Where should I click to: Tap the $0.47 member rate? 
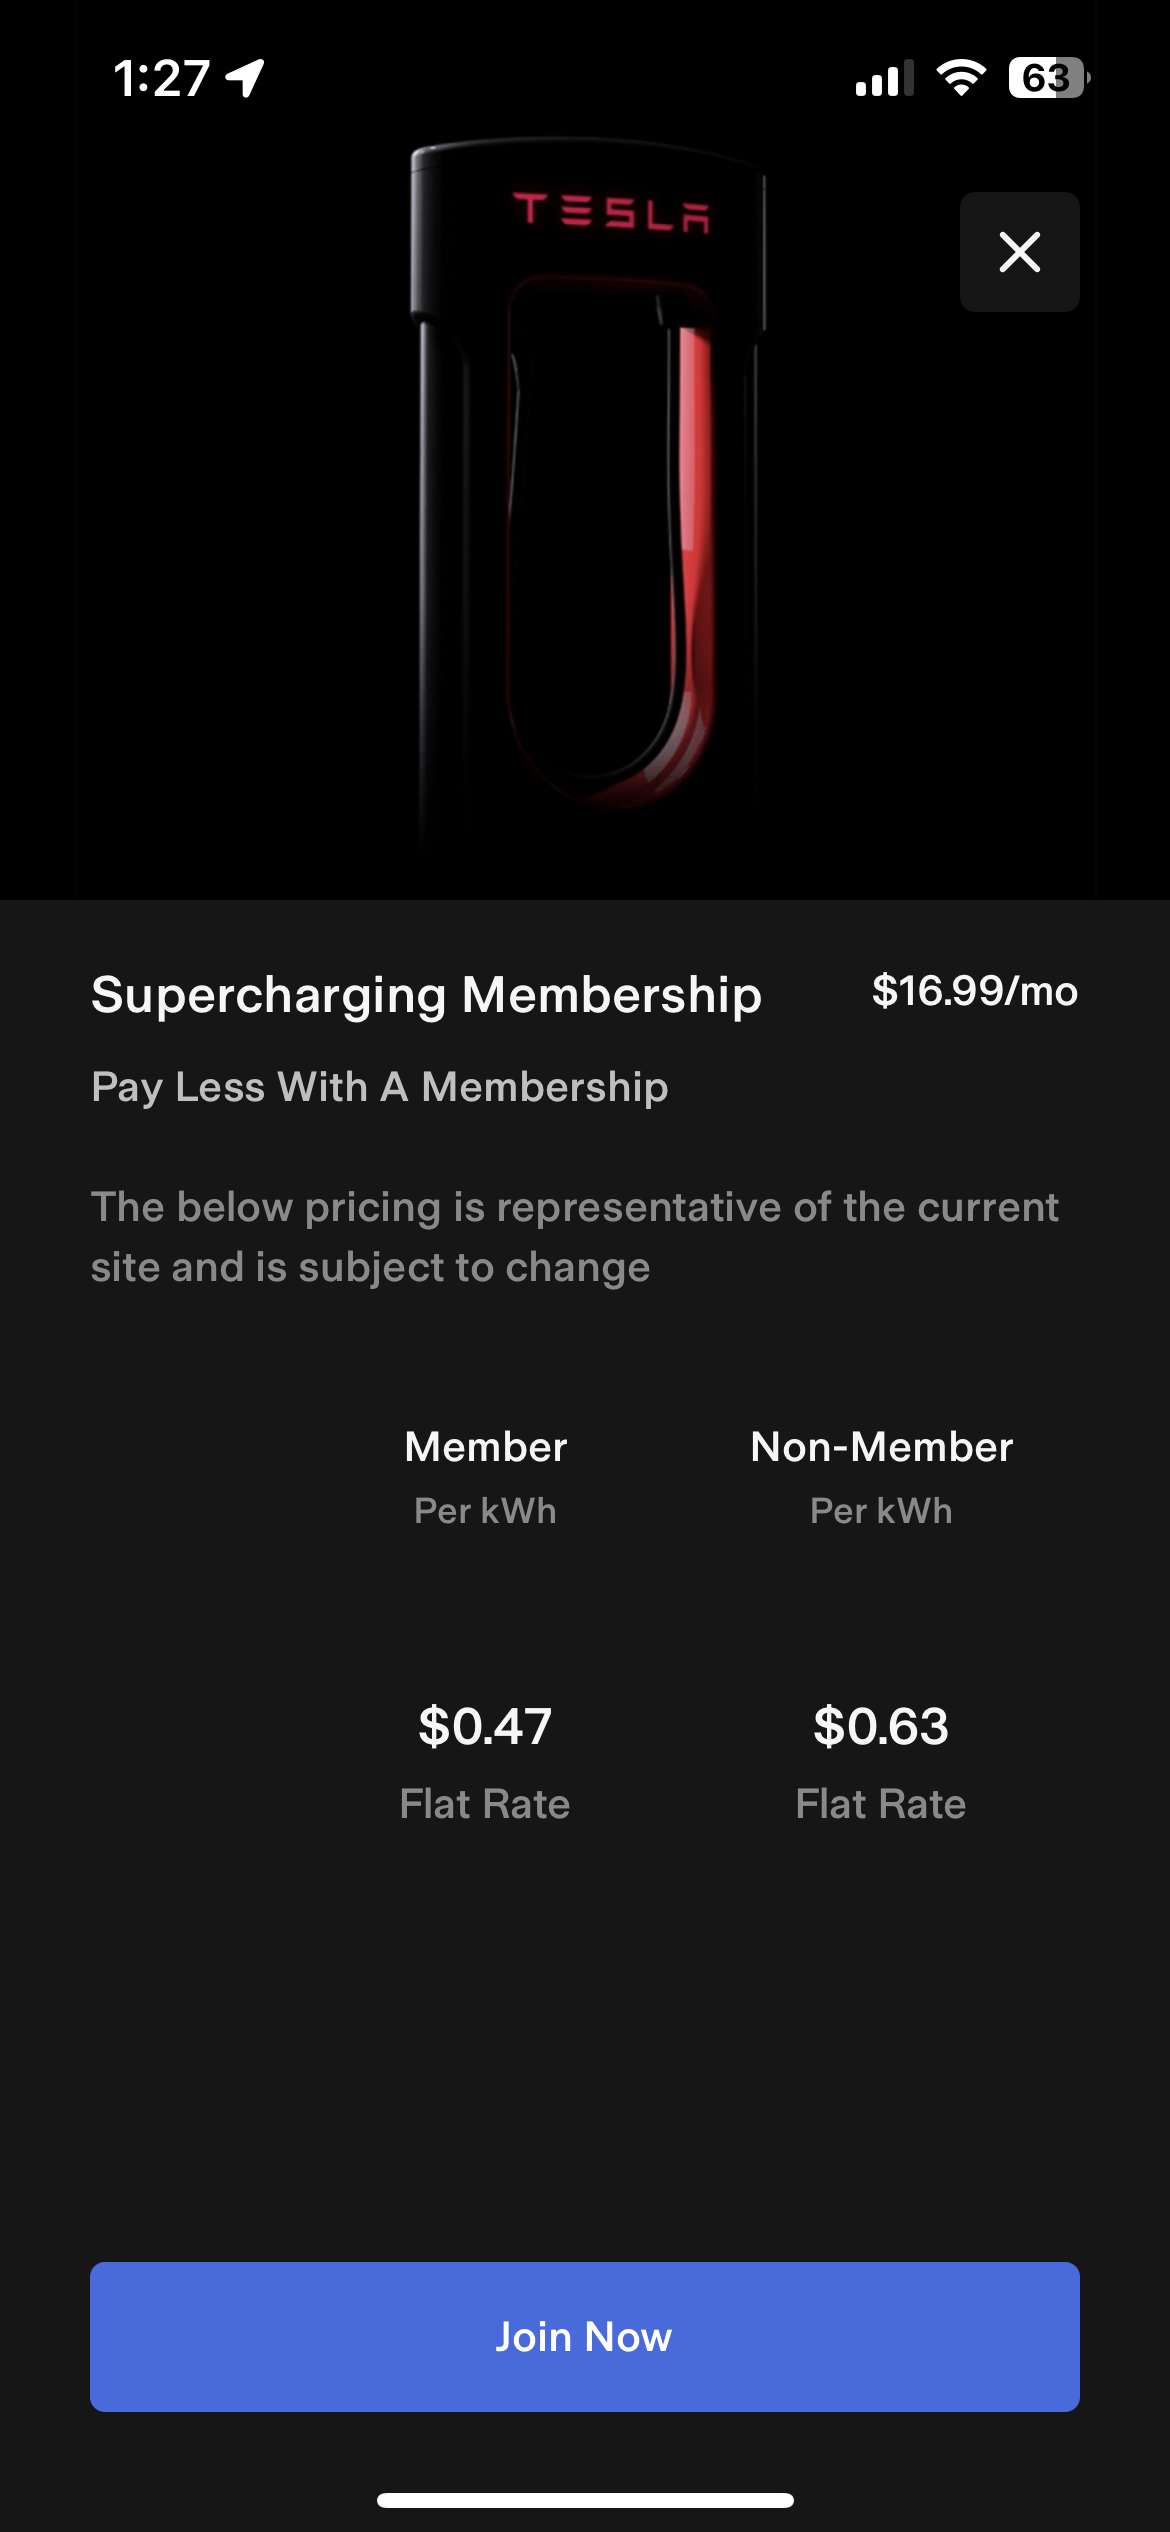[x=485, y=1726]
